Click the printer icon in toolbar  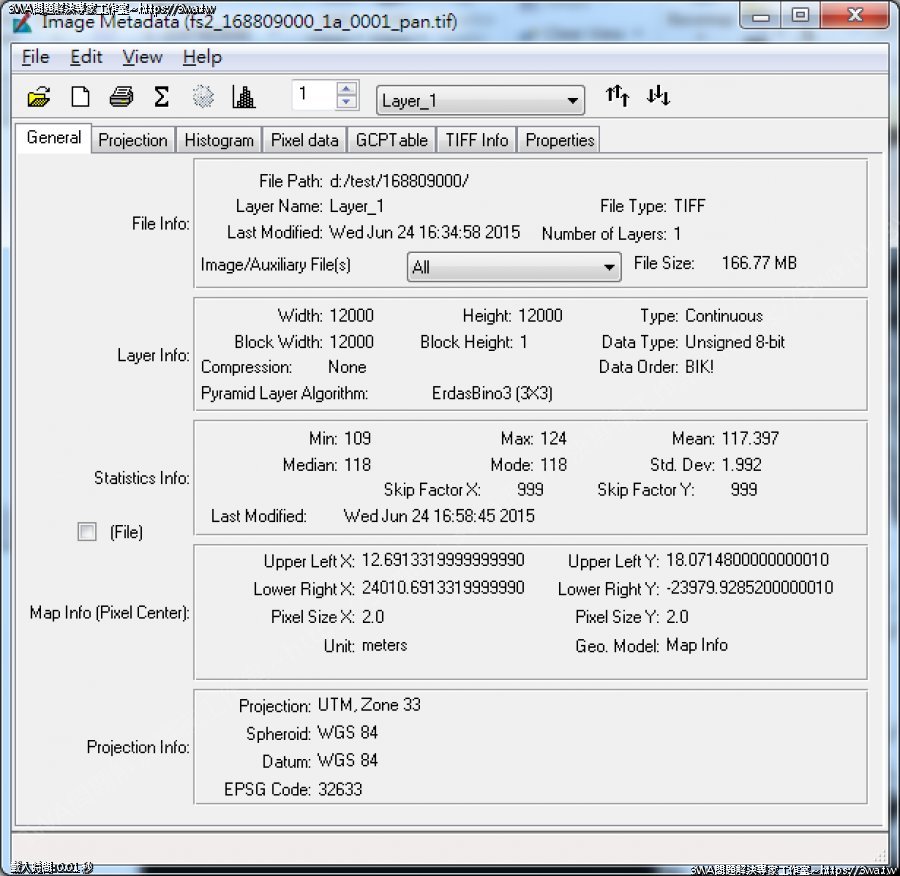click(x=121, y=97)
